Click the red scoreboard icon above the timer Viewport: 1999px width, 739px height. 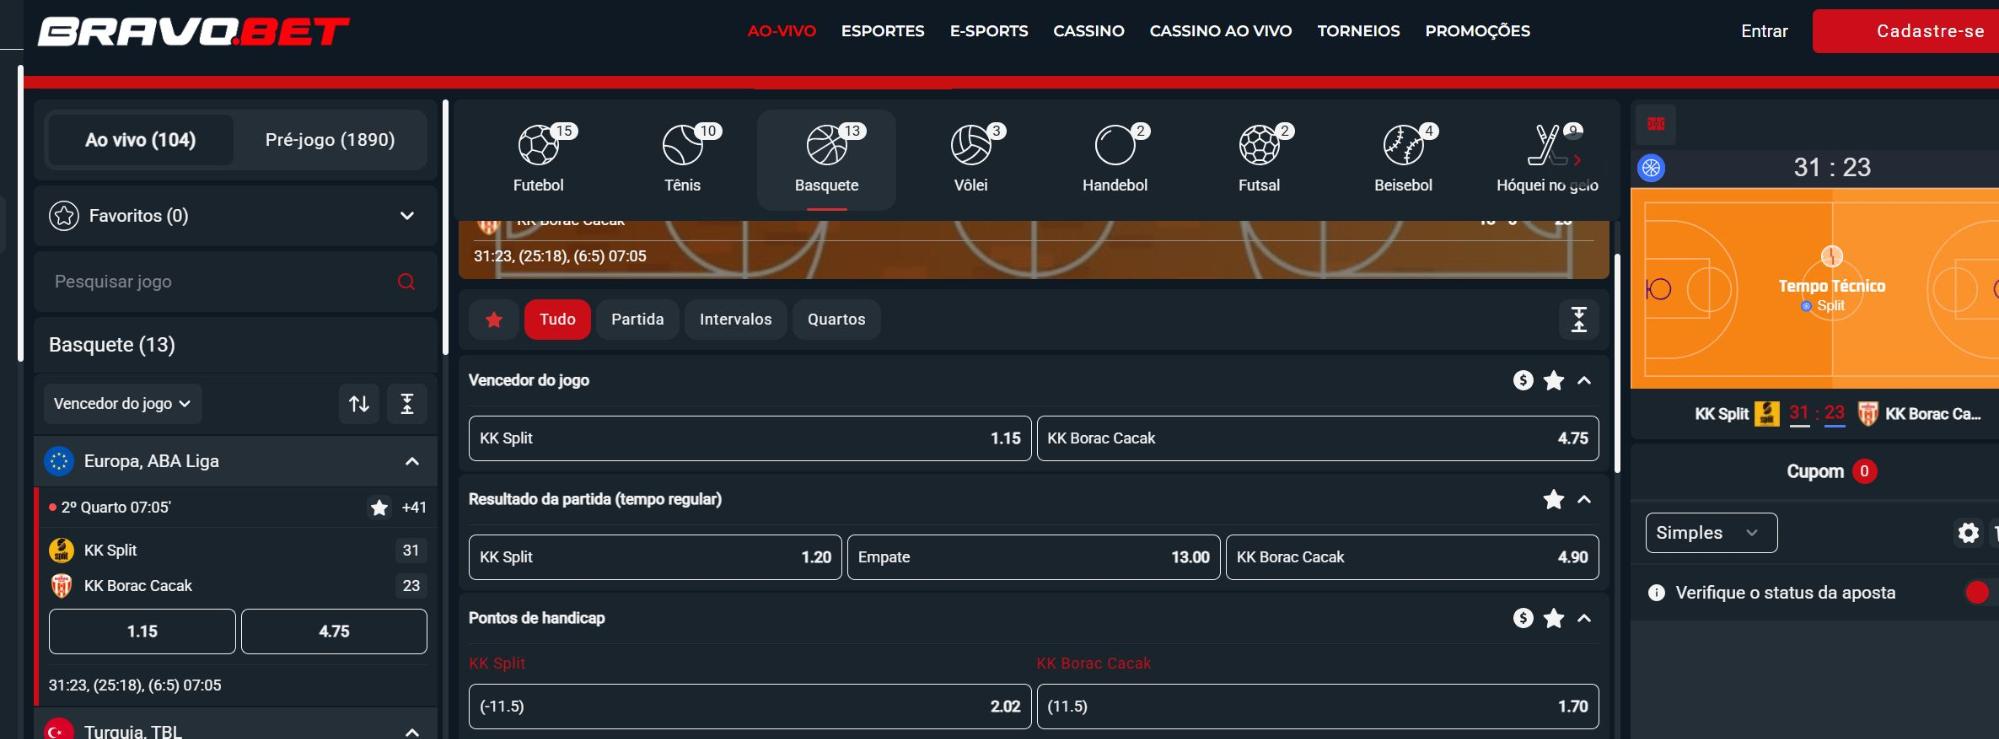[x=1656, y=124]
